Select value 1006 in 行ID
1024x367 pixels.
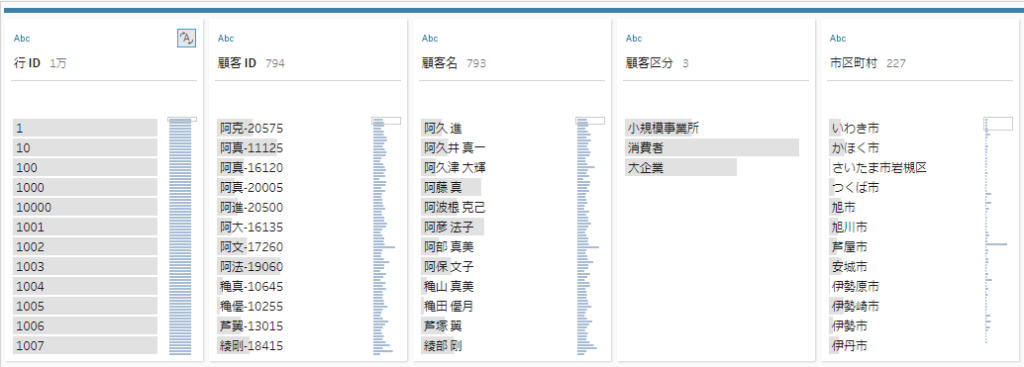click(x=85, y=326)
